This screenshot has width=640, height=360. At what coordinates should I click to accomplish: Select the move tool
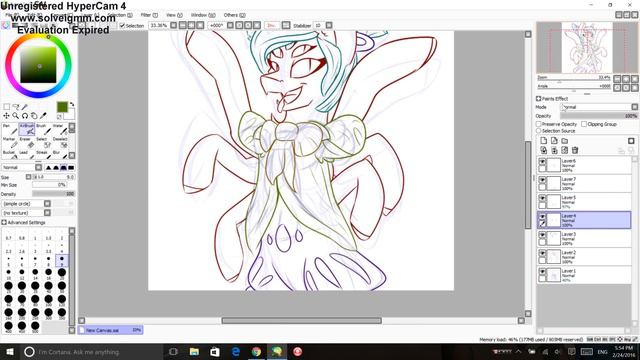(x=7, y=116)
